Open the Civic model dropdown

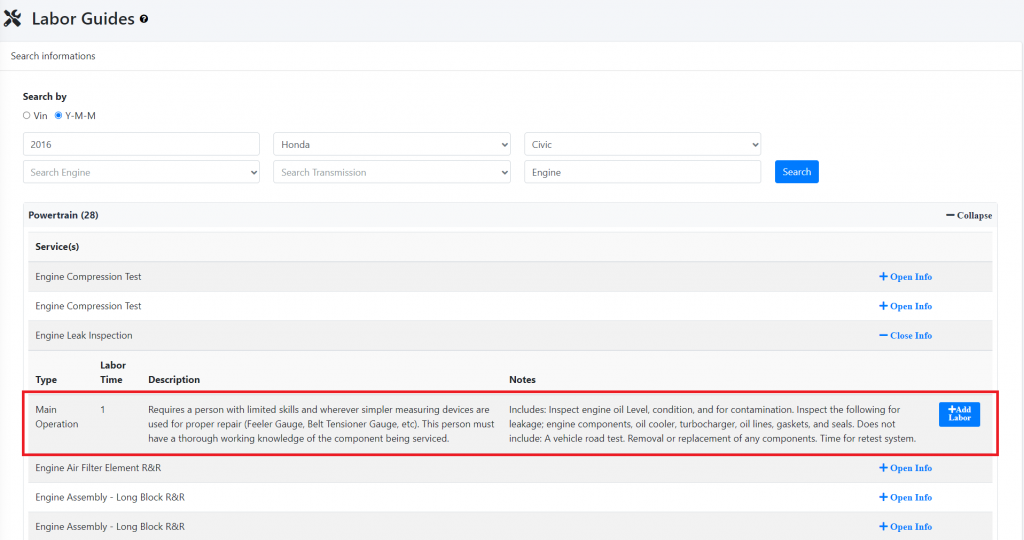[x=643, y=144]
